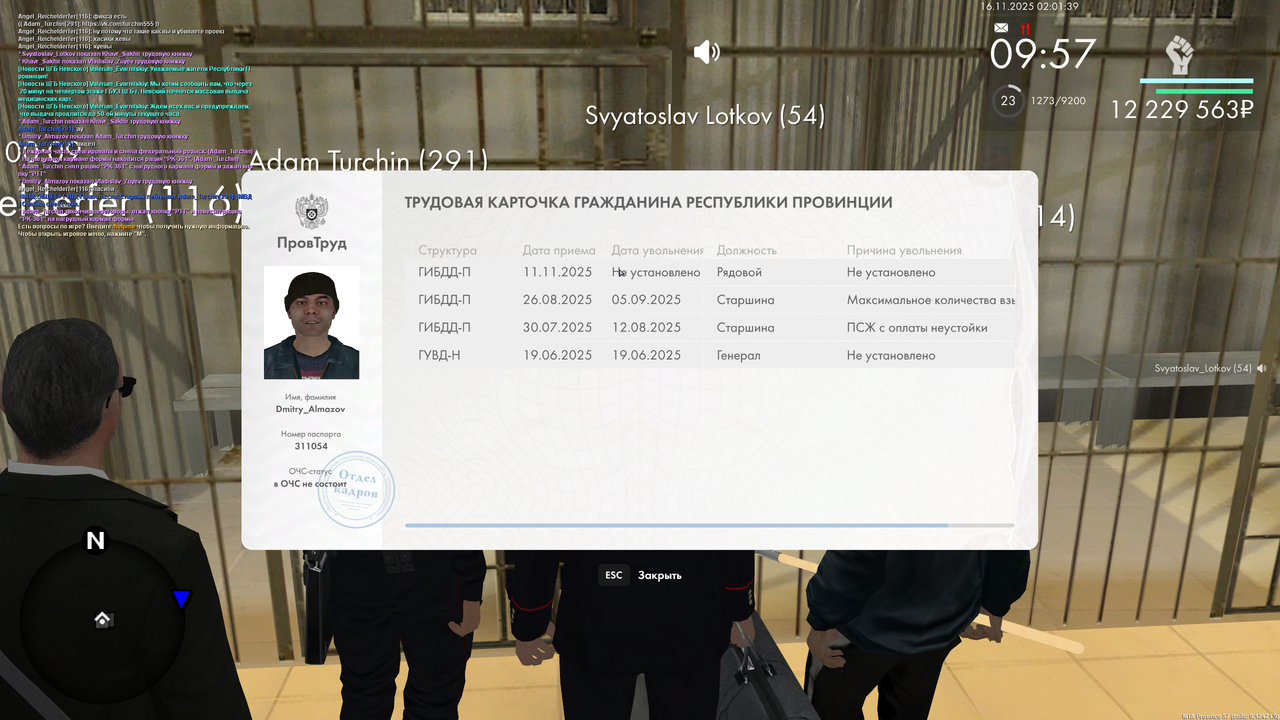Click the light-blue status bar under the fist
The height and width of the screenshot is (720, 1280).
(x=1196, y=81)
